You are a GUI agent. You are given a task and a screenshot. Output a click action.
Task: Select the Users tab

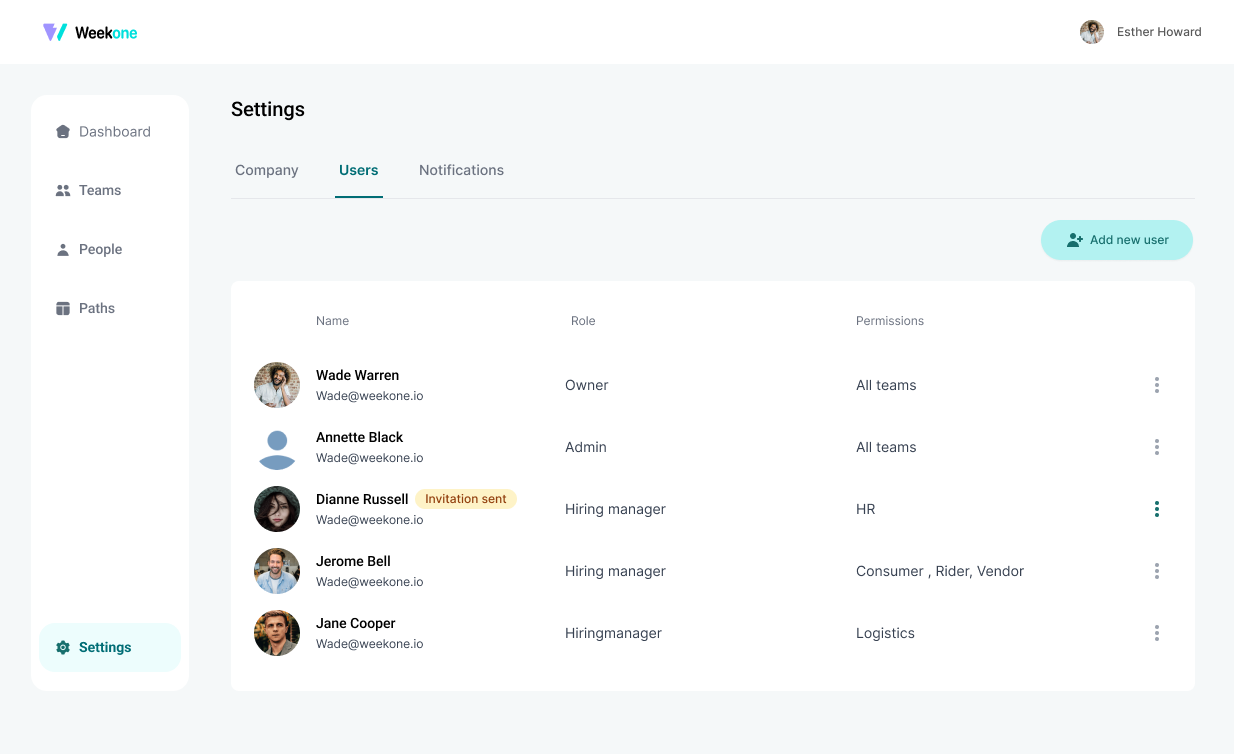pos(358,170)
